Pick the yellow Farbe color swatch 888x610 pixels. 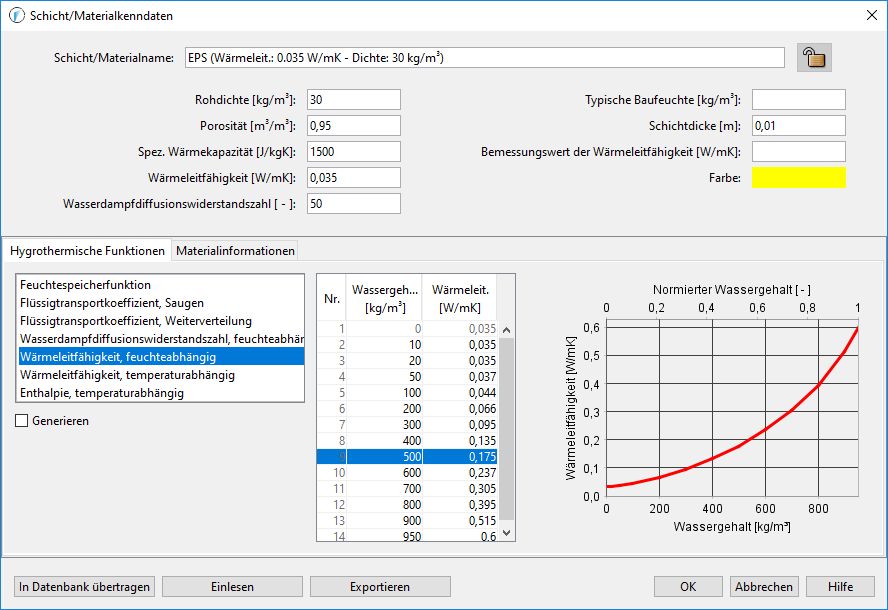(x=798, y=178)
